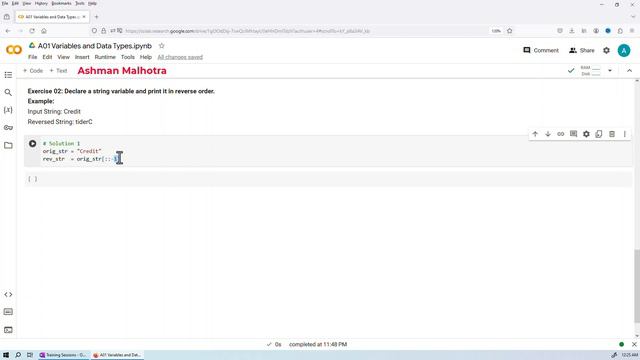Screen dimensions: 640x360
Task: Open the View menu in Colab
Action: point(63,57)
